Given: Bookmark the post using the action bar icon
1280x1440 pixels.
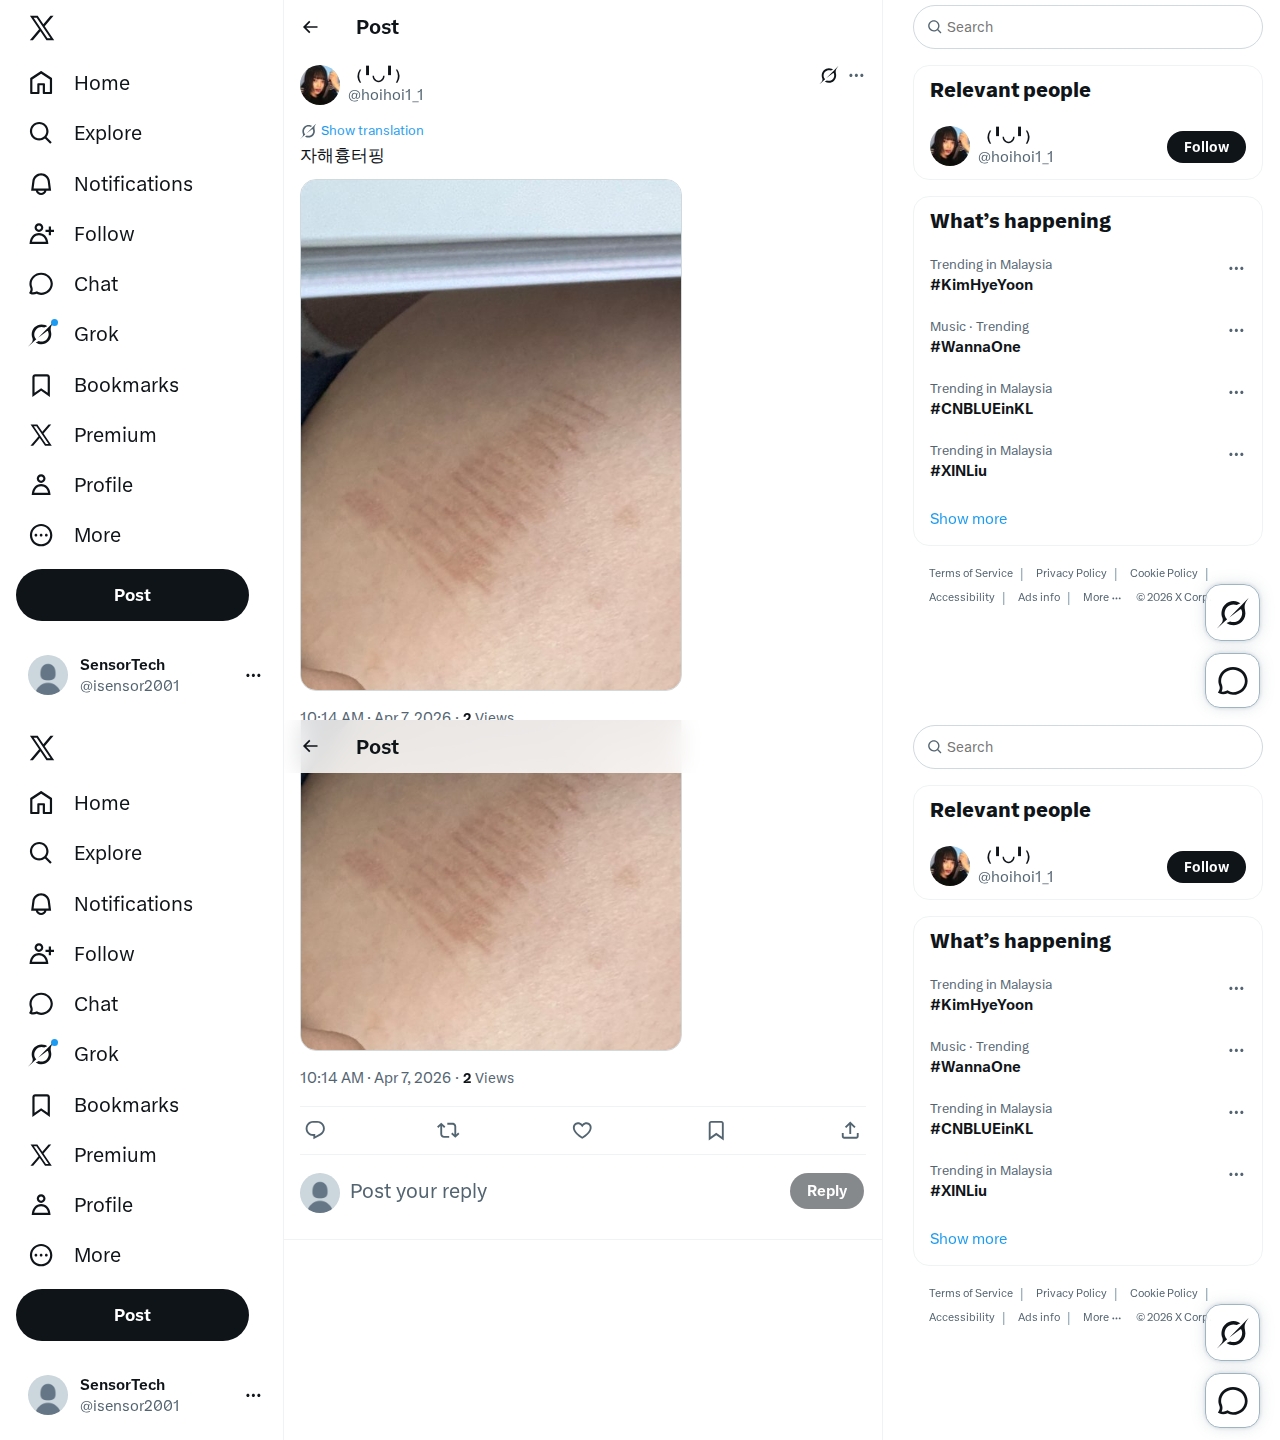Looking at the screenshot, I should click(x=716, y=1130).
